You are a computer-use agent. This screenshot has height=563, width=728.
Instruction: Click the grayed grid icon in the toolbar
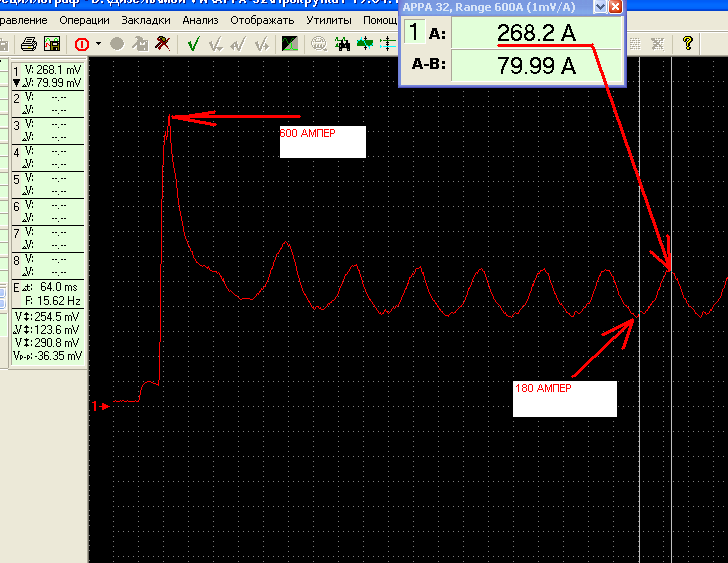635,44
